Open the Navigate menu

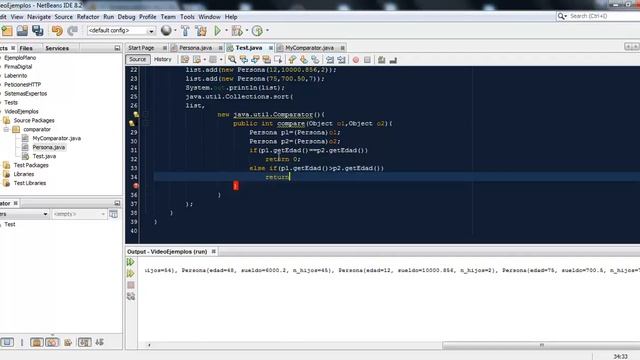pos(39,17)
